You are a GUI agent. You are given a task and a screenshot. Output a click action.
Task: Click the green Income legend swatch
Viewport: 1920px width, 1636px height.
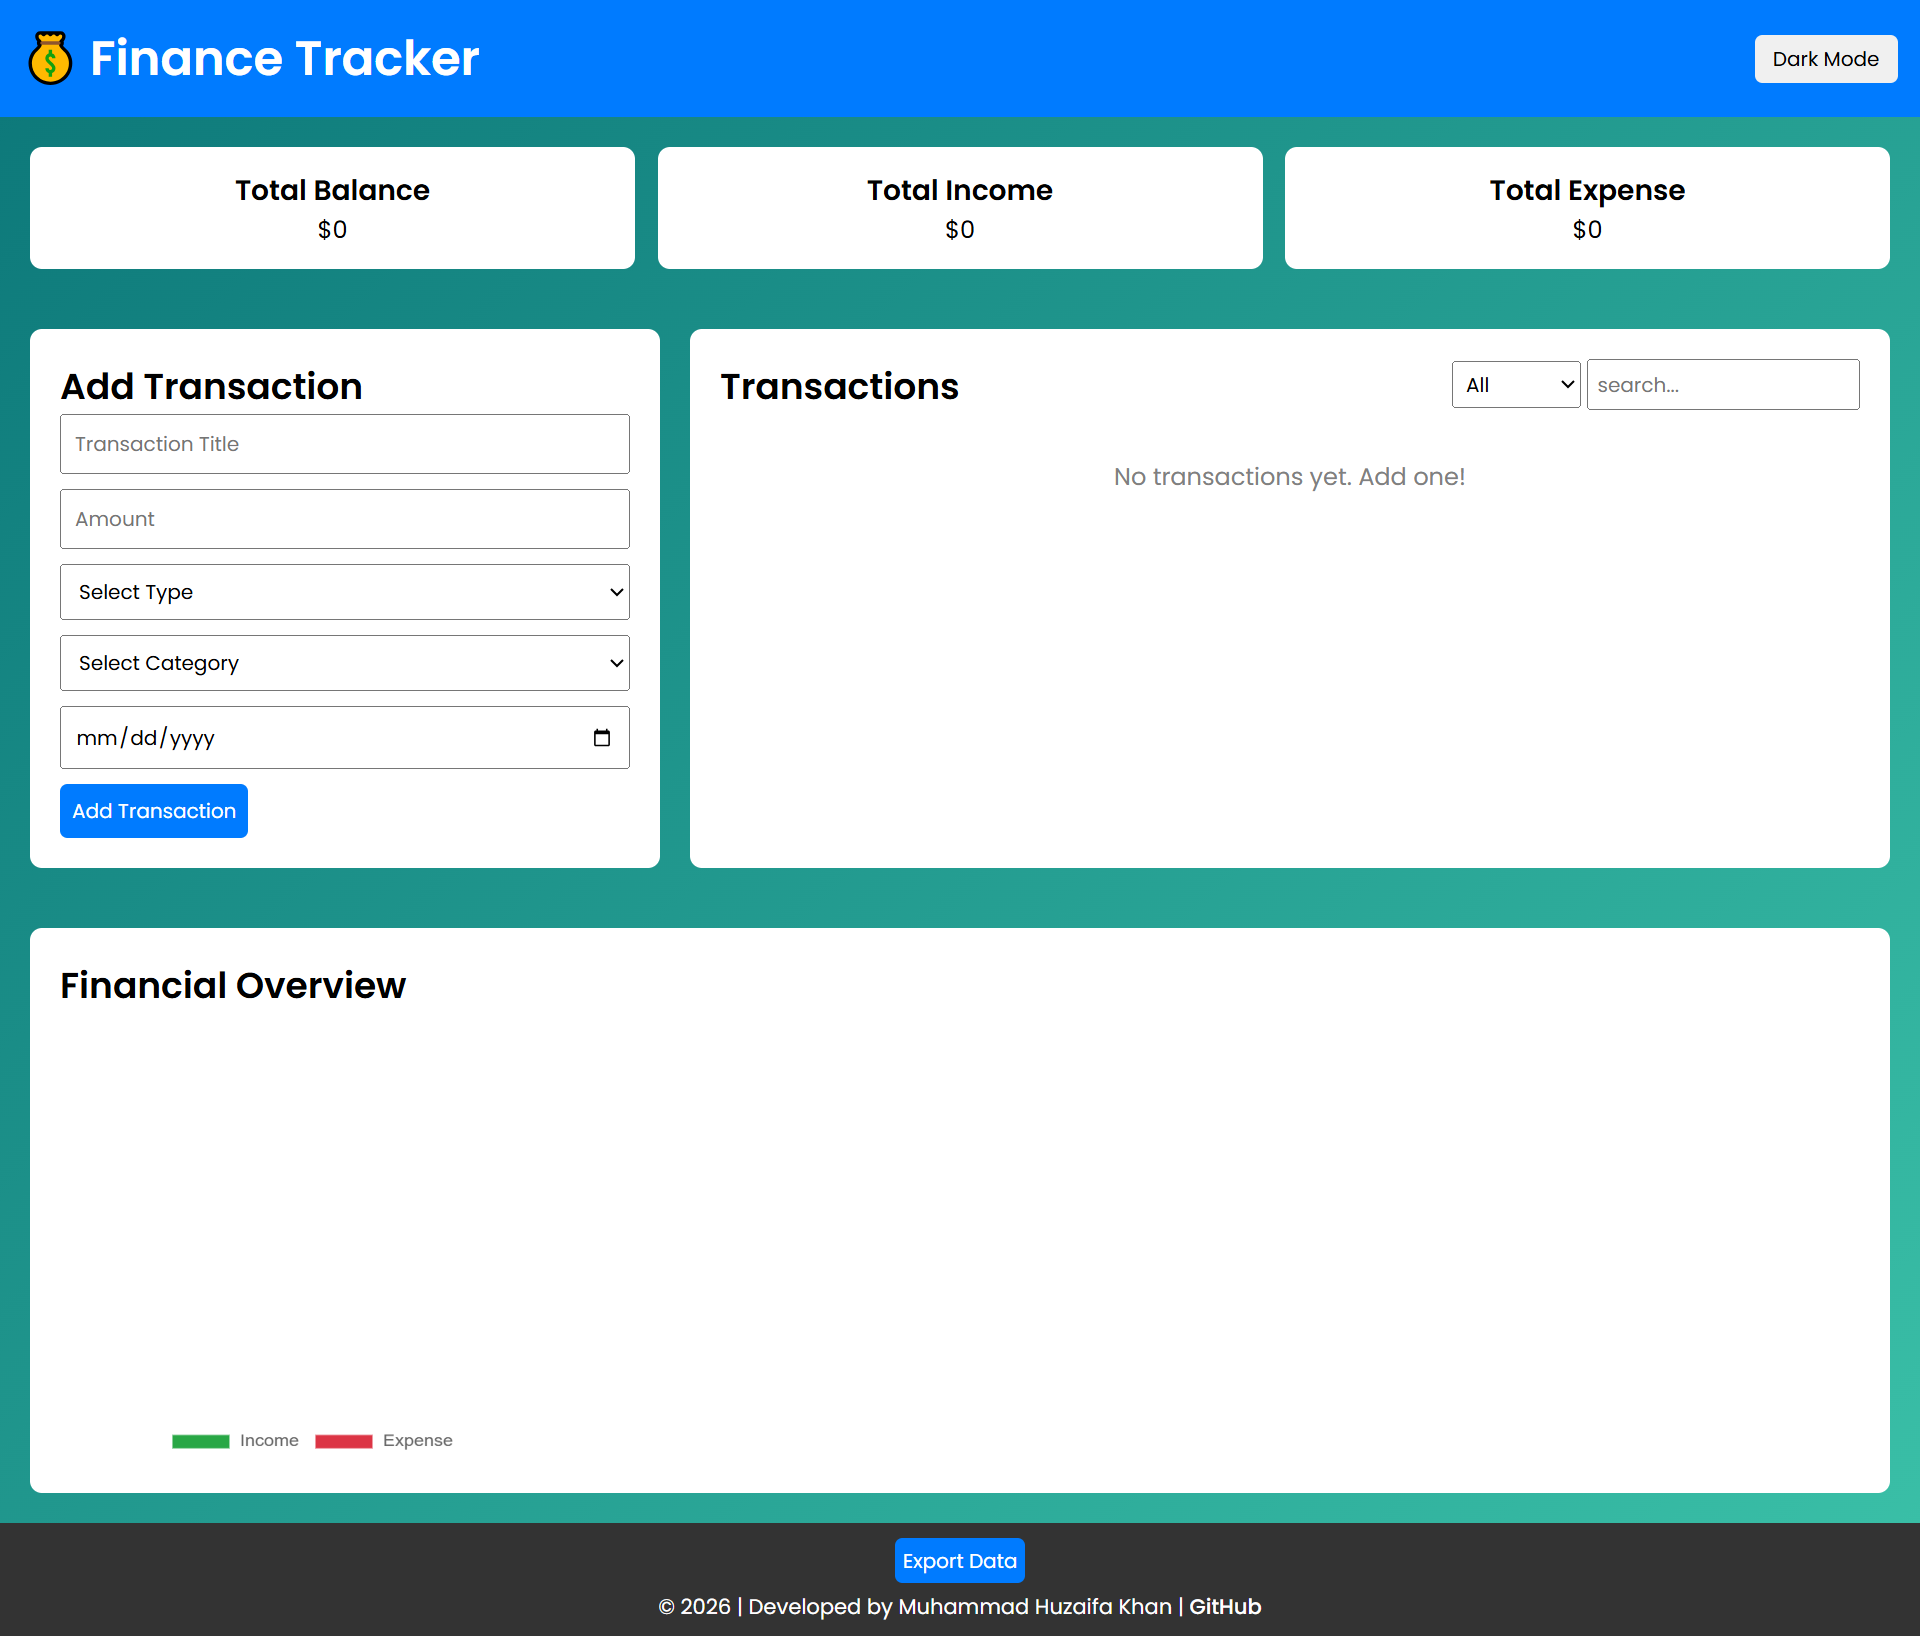point(200,1441)
